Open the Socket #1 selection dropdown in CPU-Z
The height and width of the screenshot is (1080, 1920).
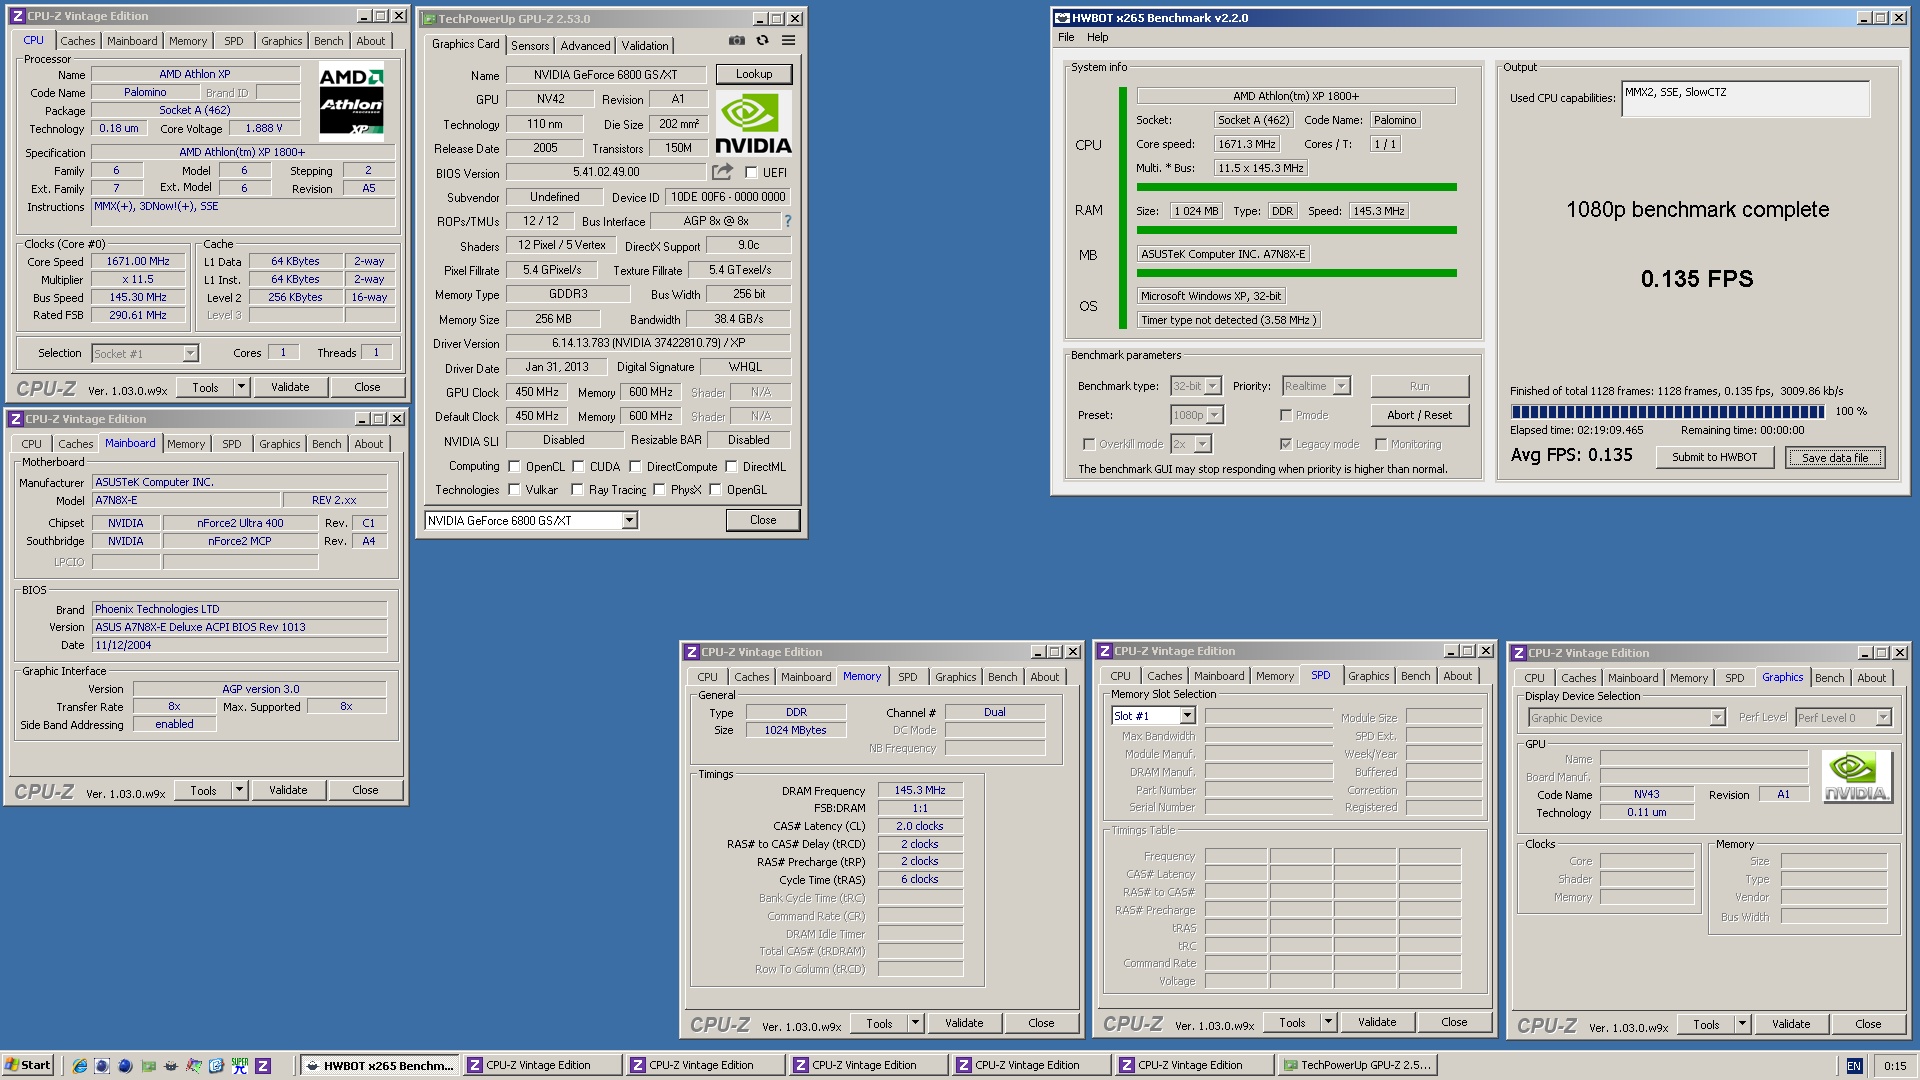[x=190, y=353]
